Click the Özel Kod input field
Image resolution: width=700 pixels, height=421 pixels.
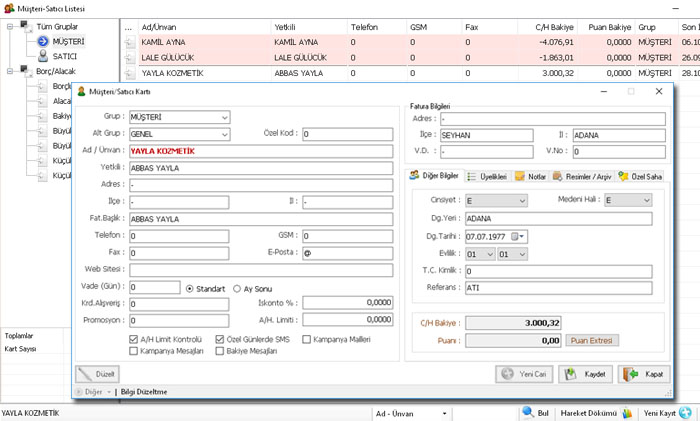[x=347, y=134]
